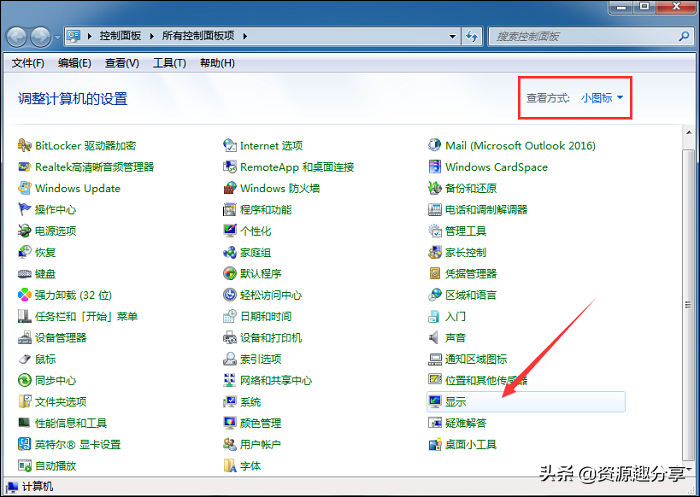Viewport: 700px width, 497px height.
Task: Open the 文件(F) menu
Action: point(28,63)
